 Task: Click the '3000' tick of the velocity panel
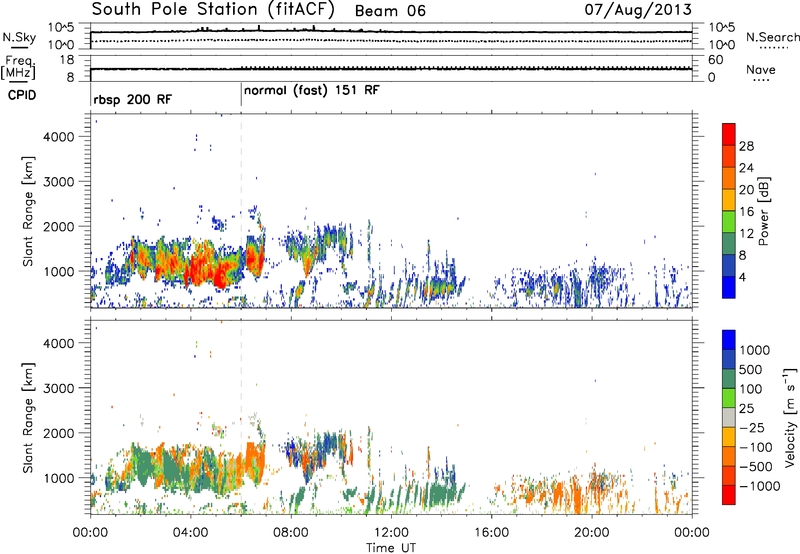58,388
